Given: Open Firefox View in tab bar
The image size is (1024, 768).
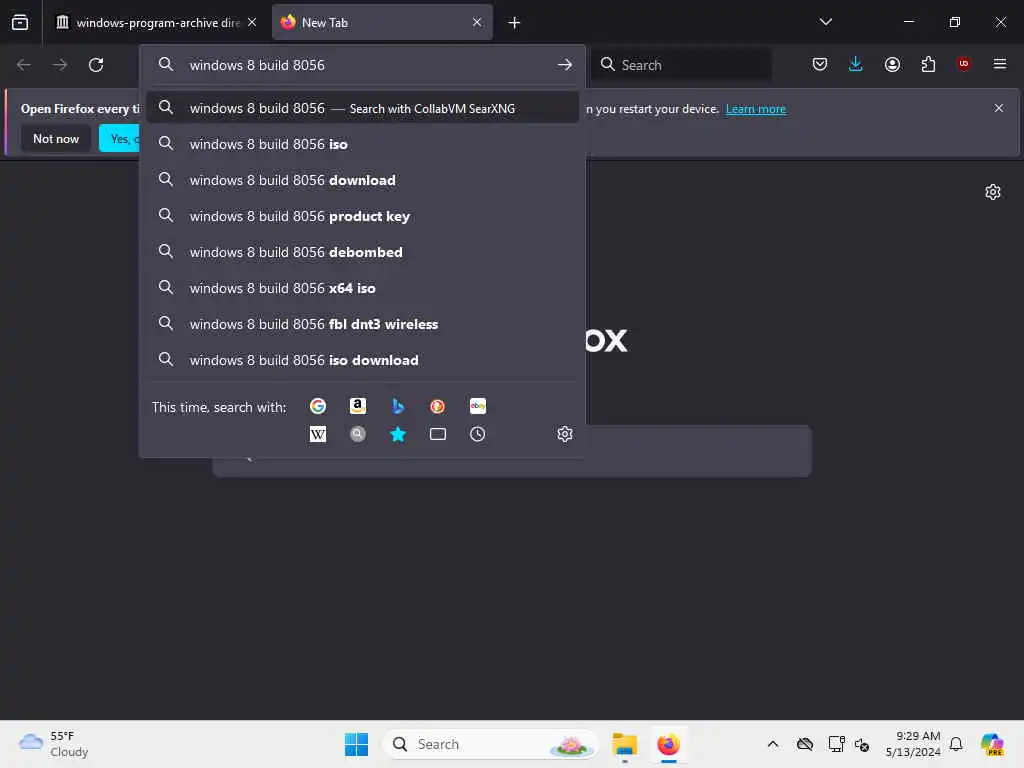Looking at the screenshot, I should [20, 22].
